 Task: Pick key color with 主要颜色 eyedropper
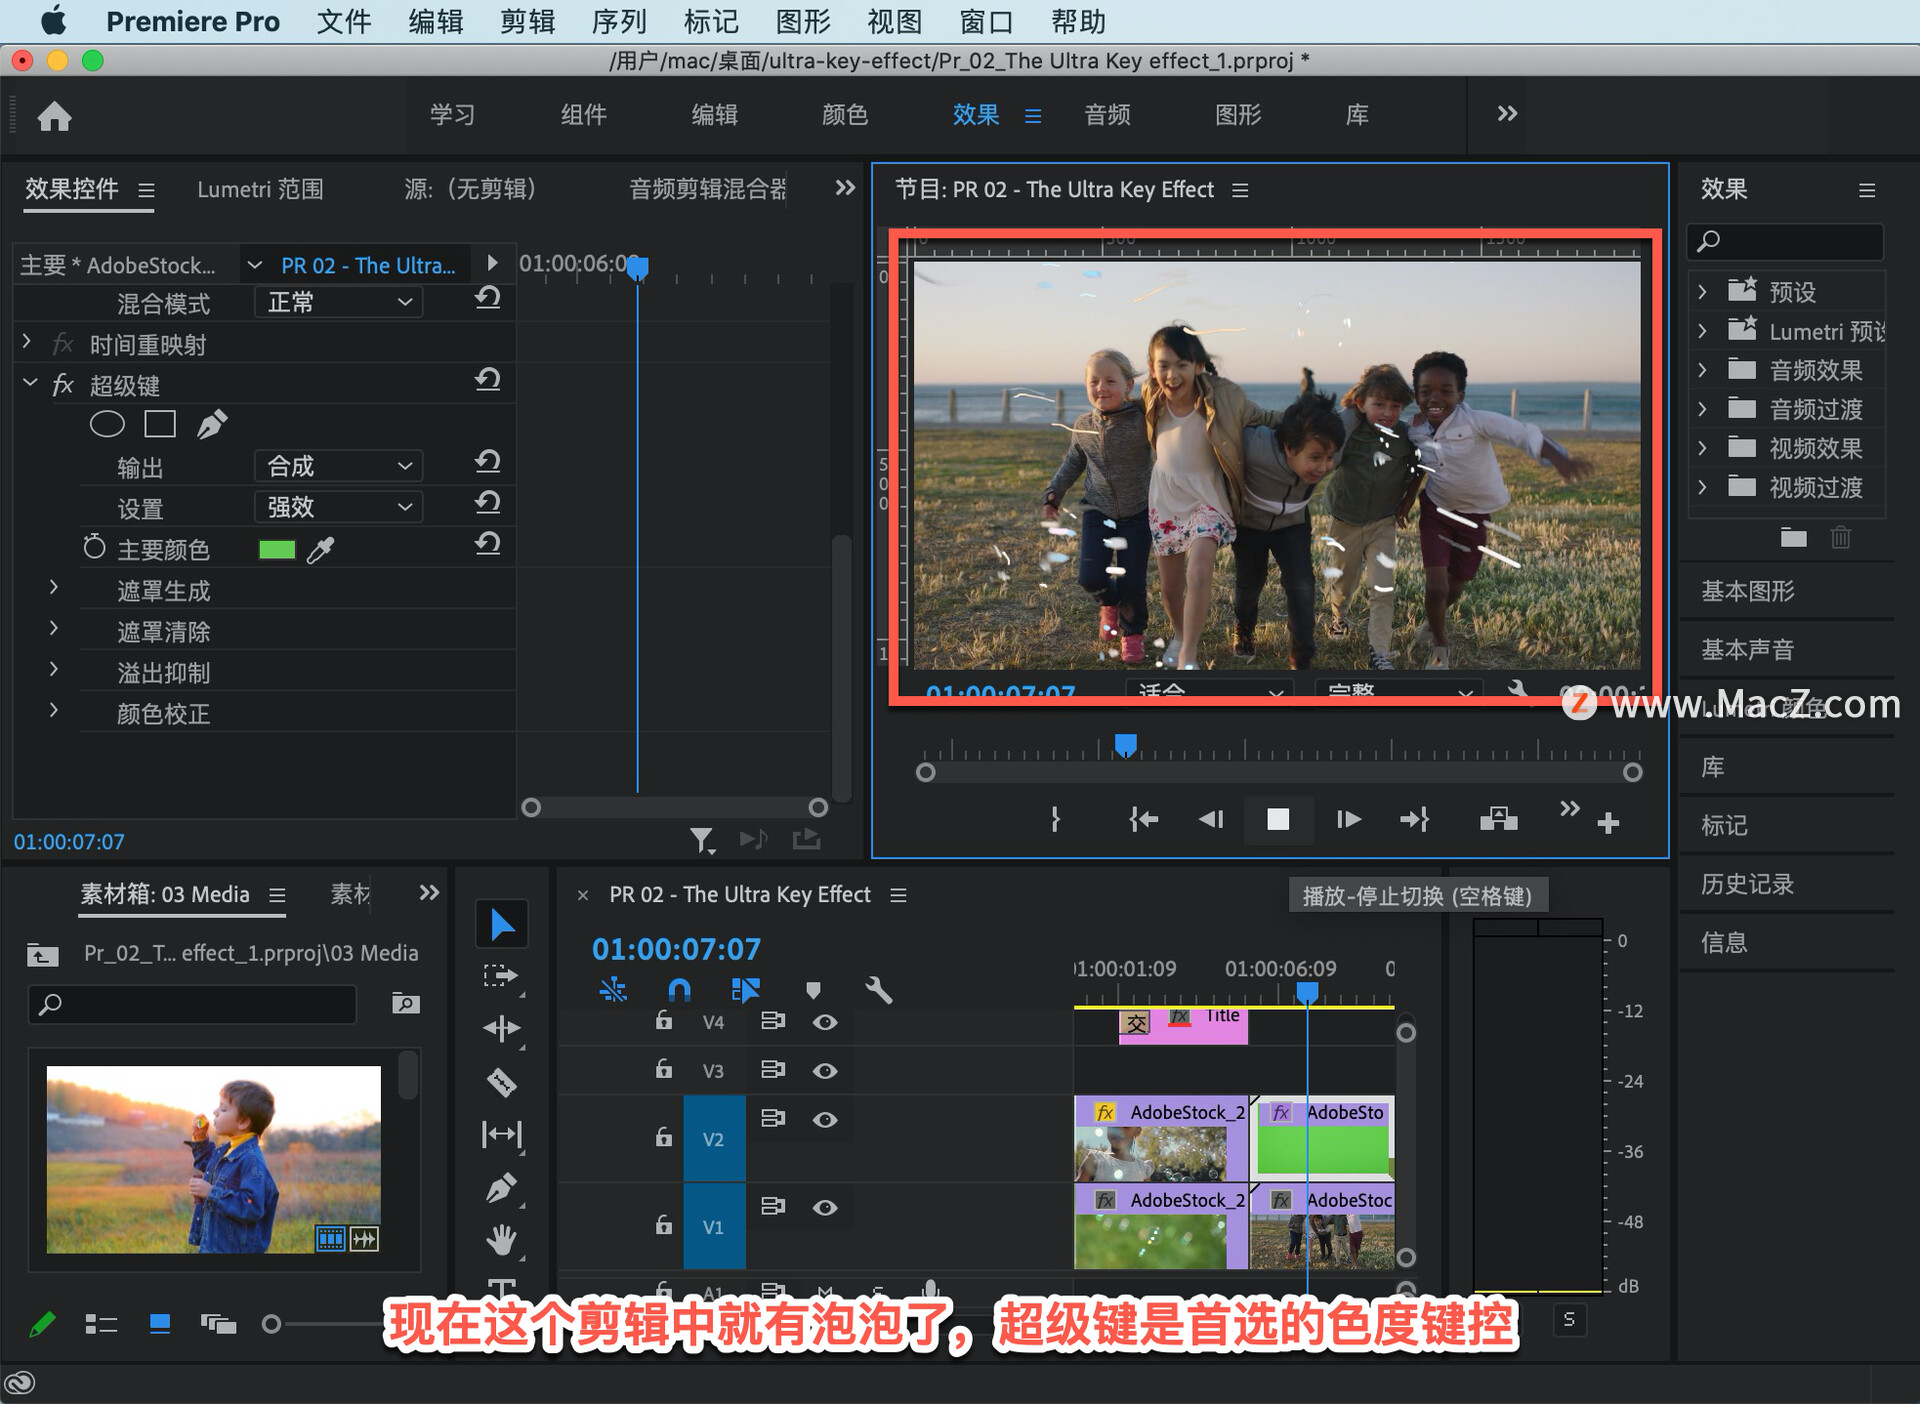coord(320,549)
